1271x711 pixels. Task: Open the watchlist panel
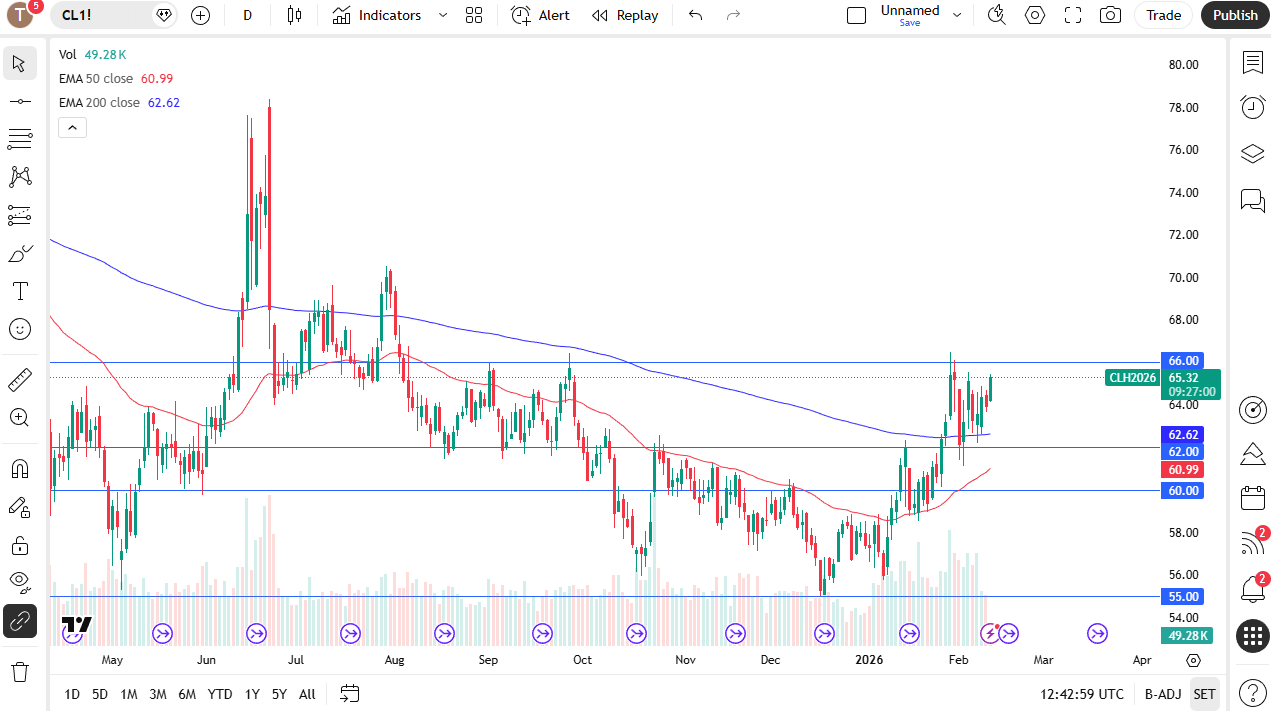(1252, 63)
